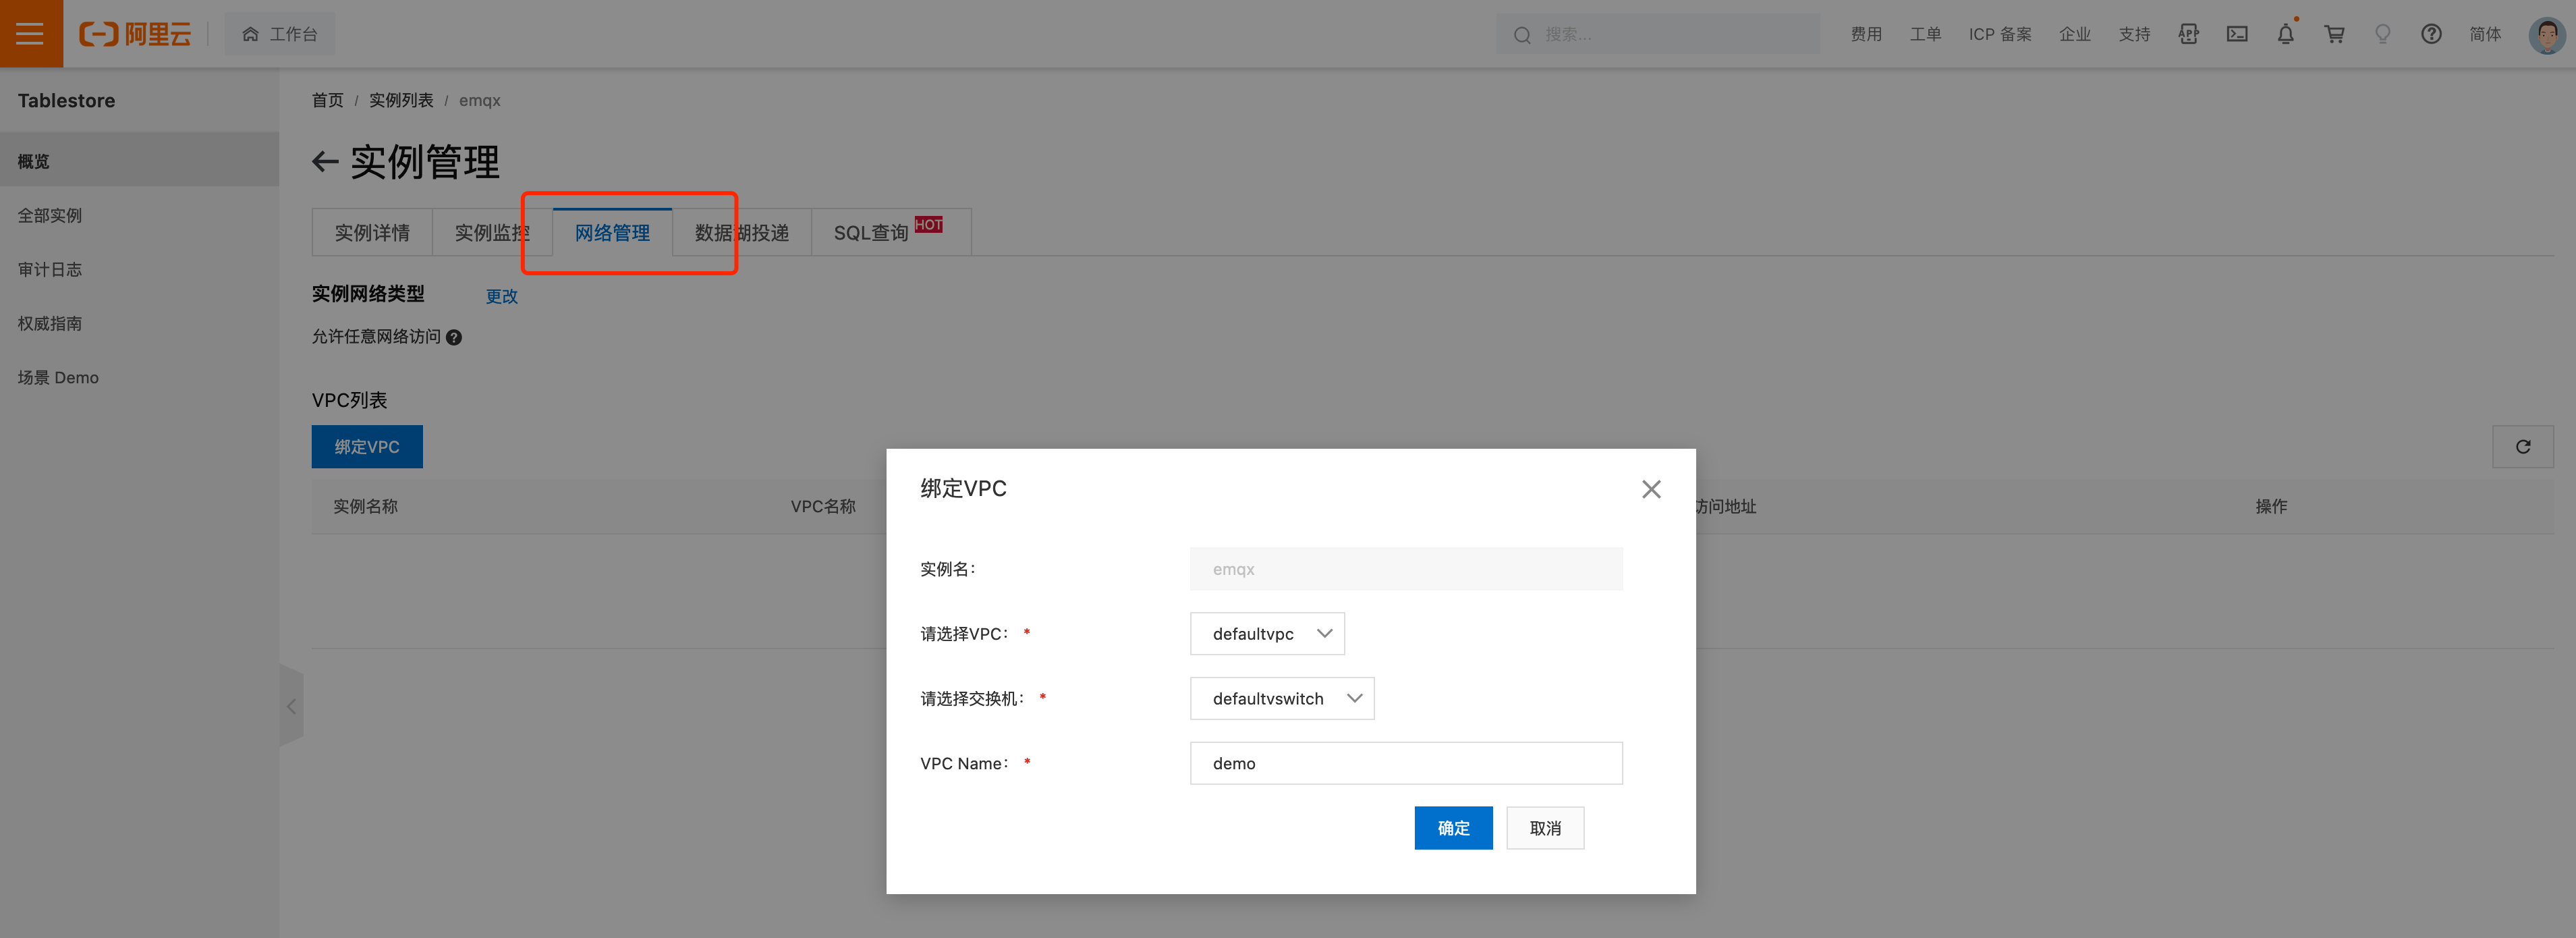Click the refresh VPC list icon
The width and height of the screenshot is (2576, 938).
2522,447
